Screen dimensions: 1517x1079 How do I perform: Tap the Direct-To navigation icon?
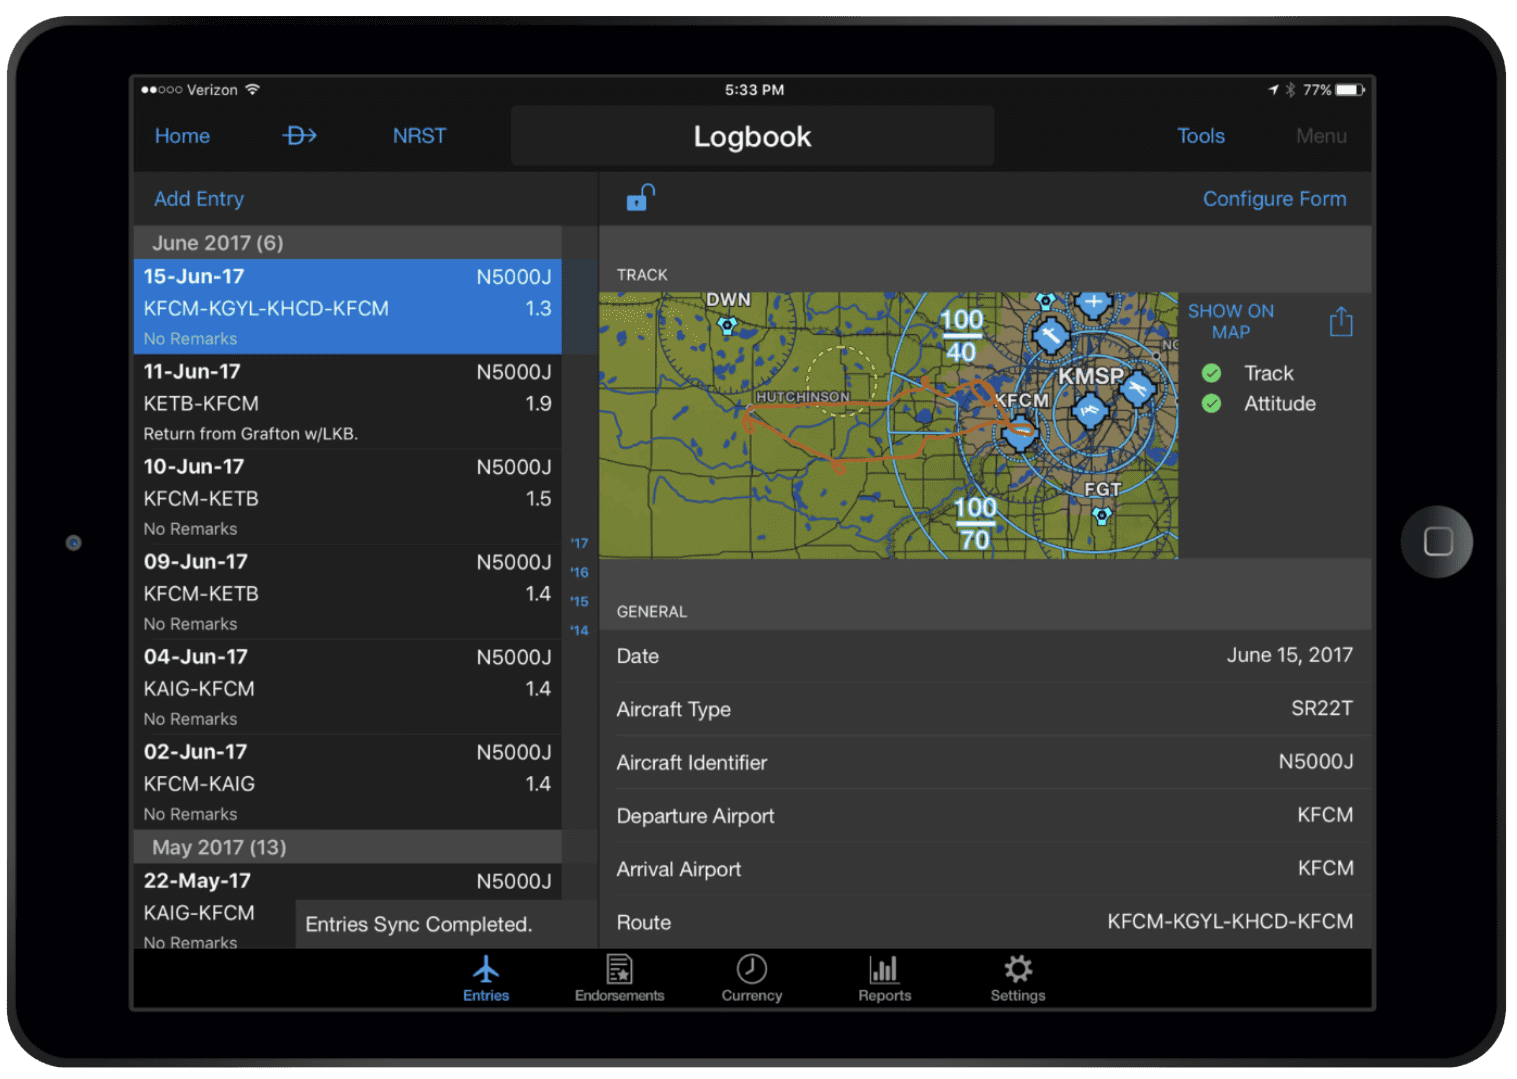[299, 136]
